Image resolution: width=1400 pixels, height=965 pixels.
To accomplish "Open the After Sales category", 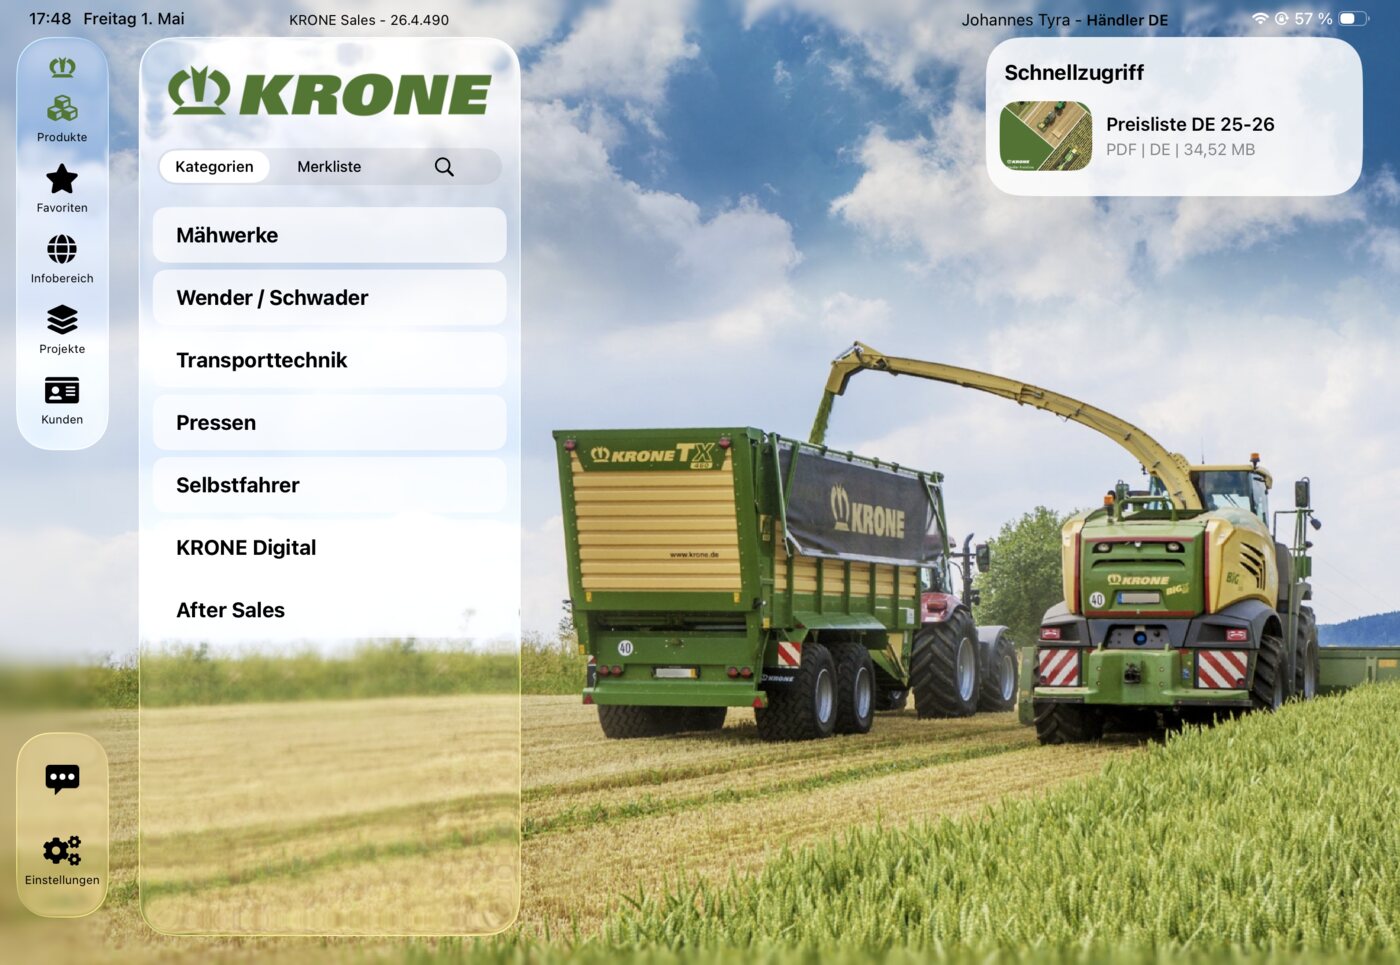I will [330, 610].
